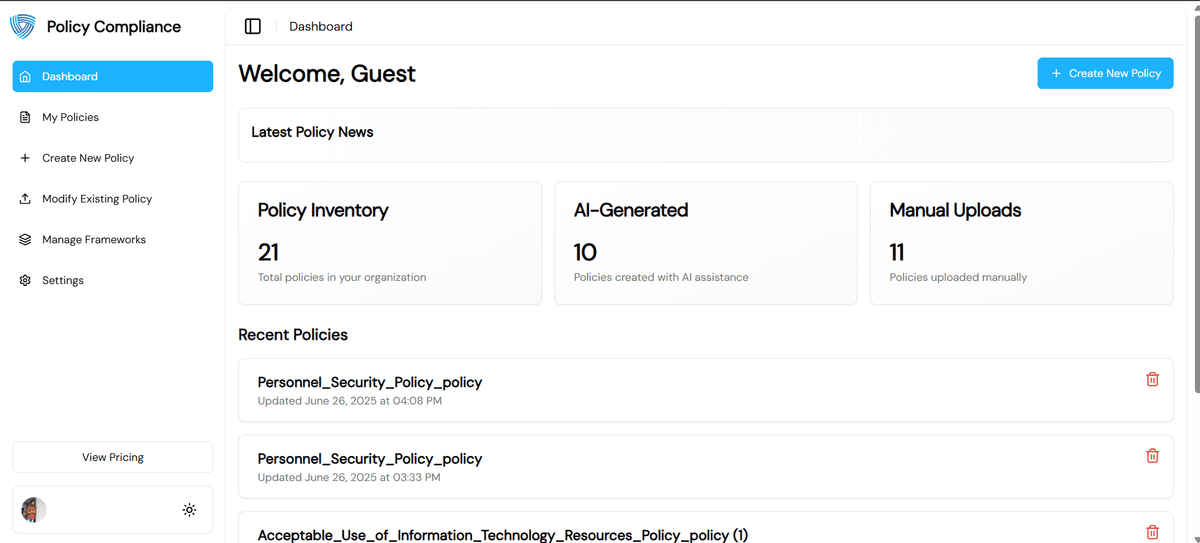The width and height of the screenshot is (1200, 543).
Task: Open policy updated at 04:08 PM
Action: (x=370, y=382)
